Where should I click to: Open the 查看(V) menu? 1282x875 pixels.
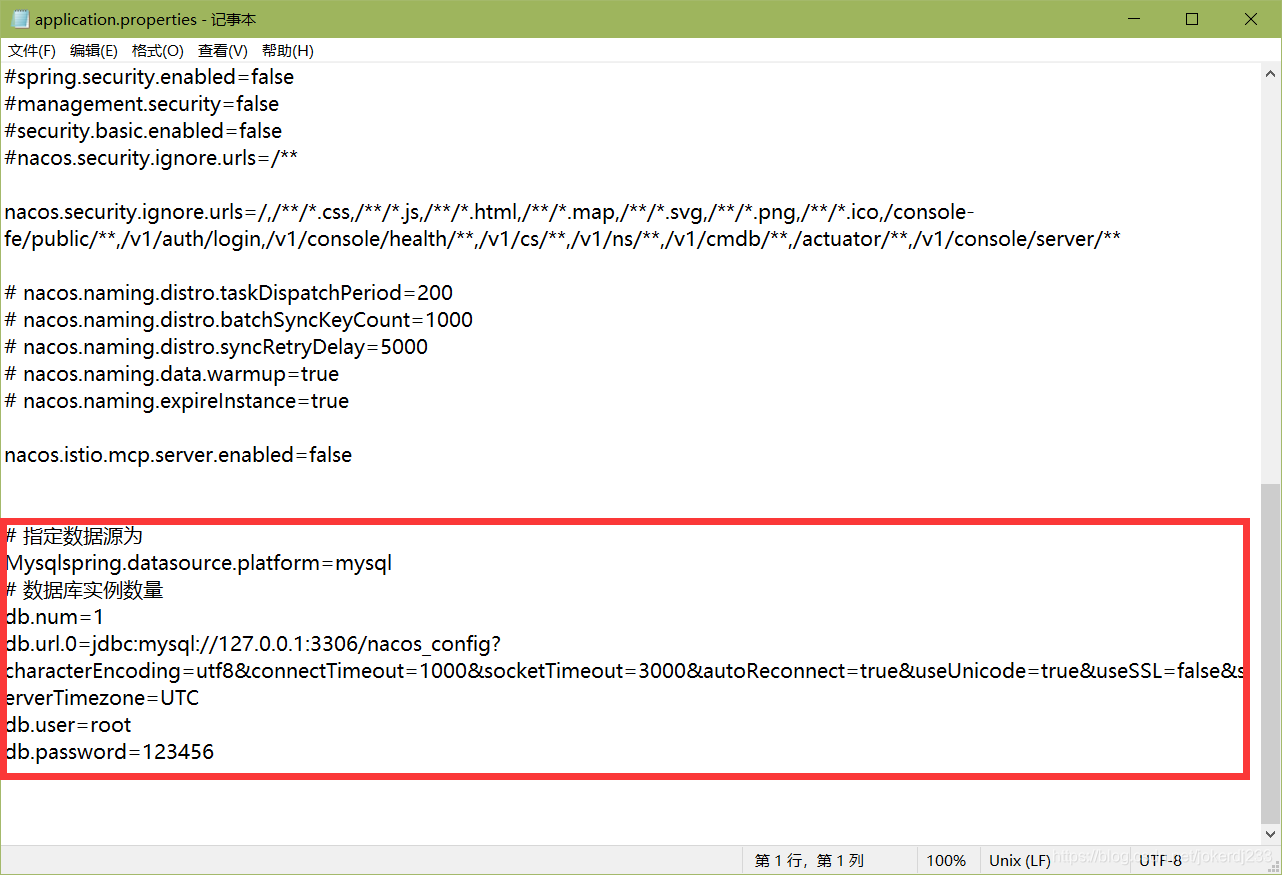(x=223, y=51)
